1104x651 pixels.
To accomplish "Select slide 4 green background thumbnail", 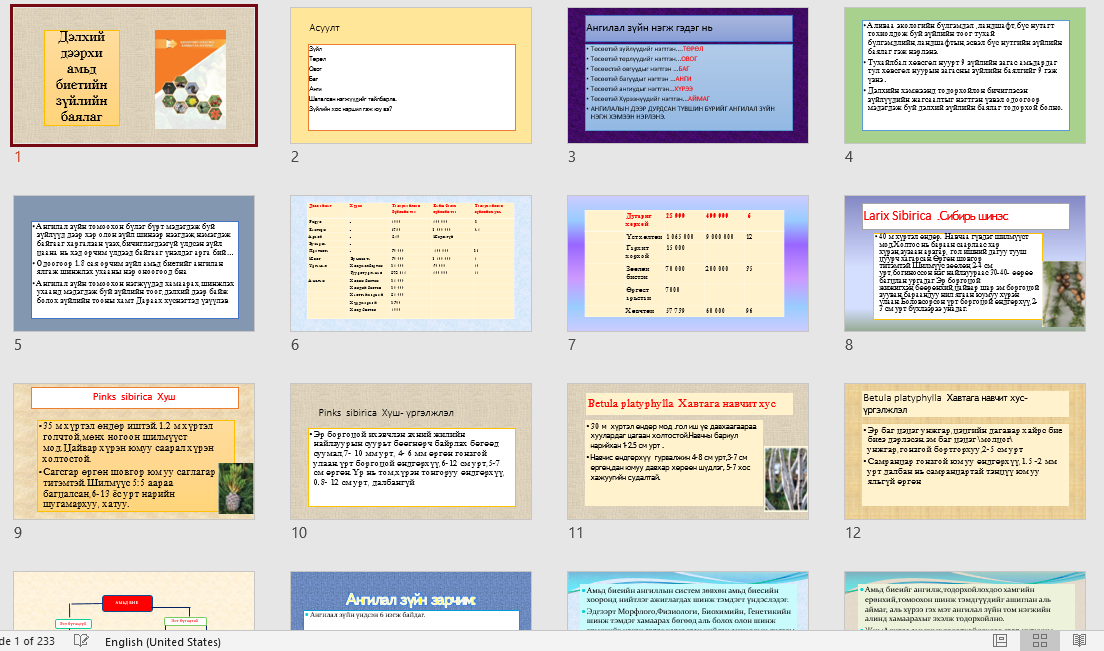I will pyautogui.click(x=965, y=75).
